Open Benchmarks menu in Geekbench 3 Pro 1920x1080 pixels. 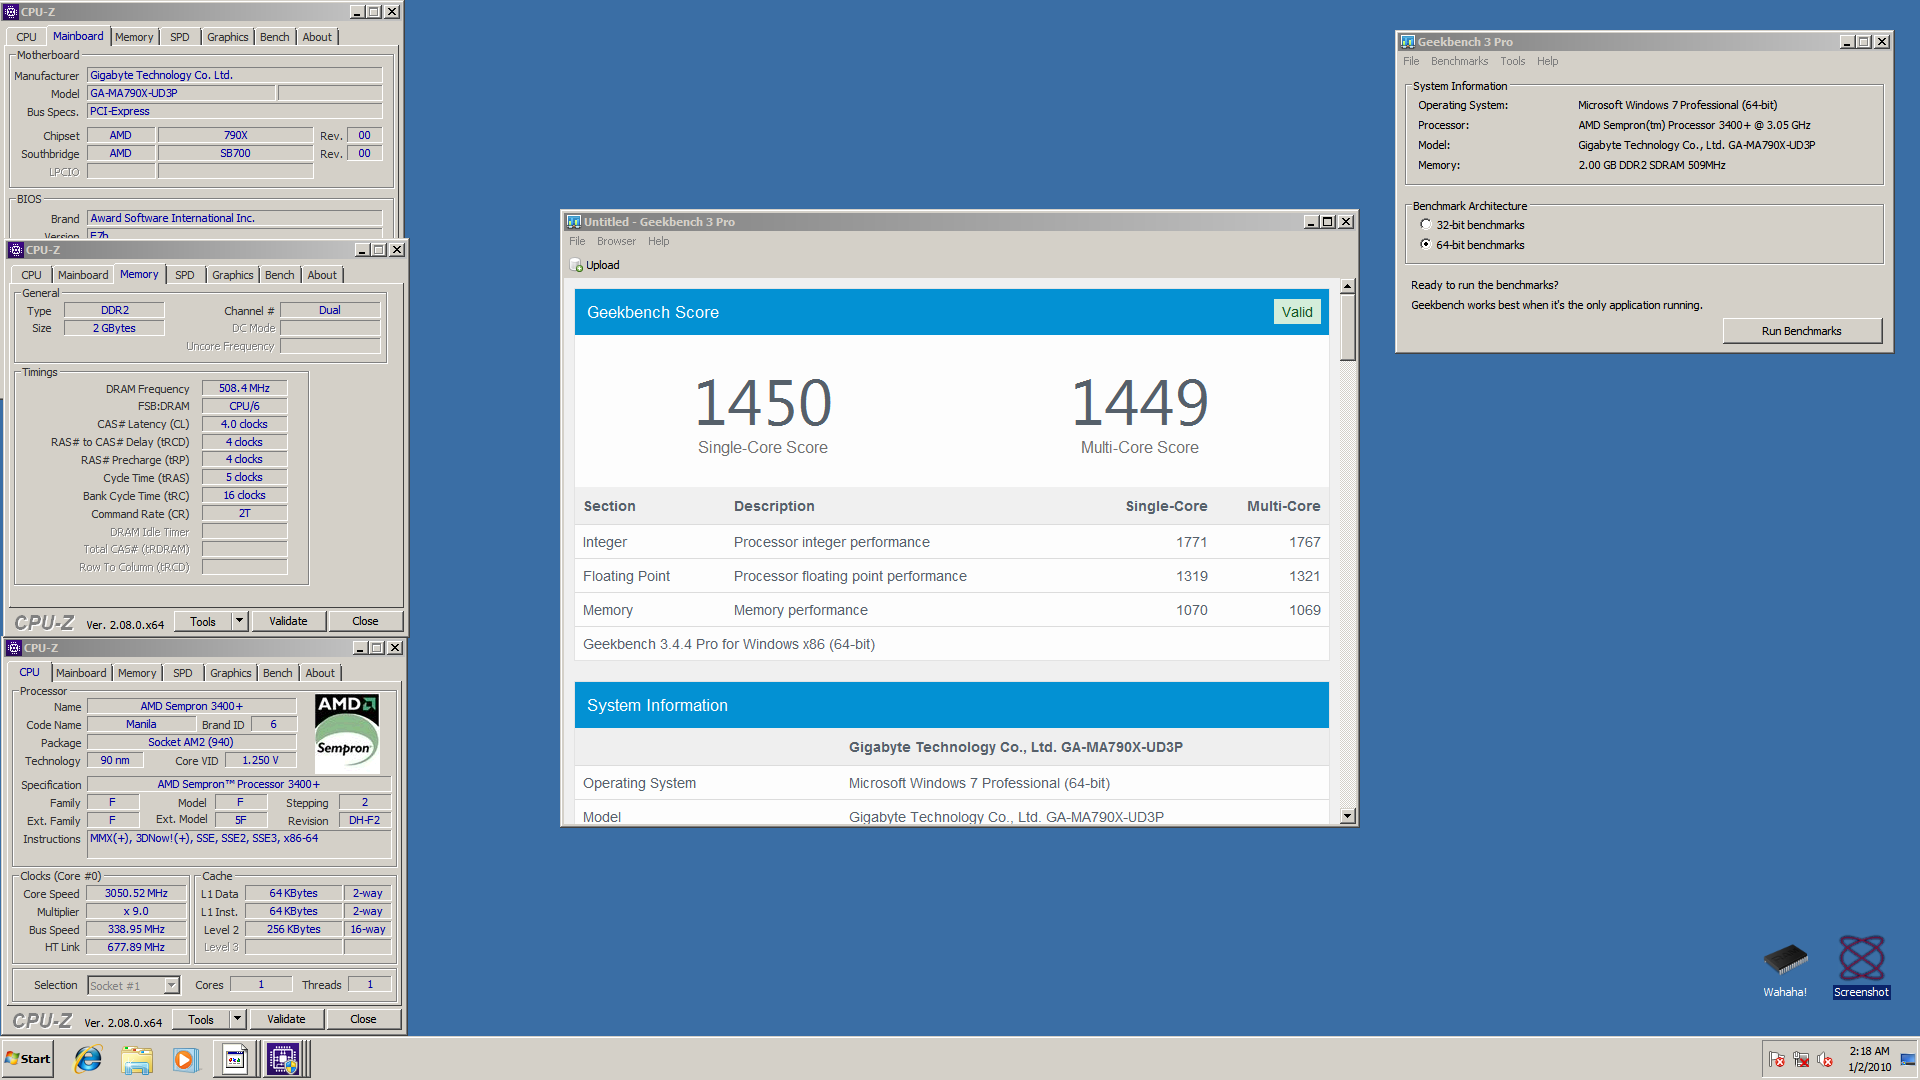(x=1459, y=61)
